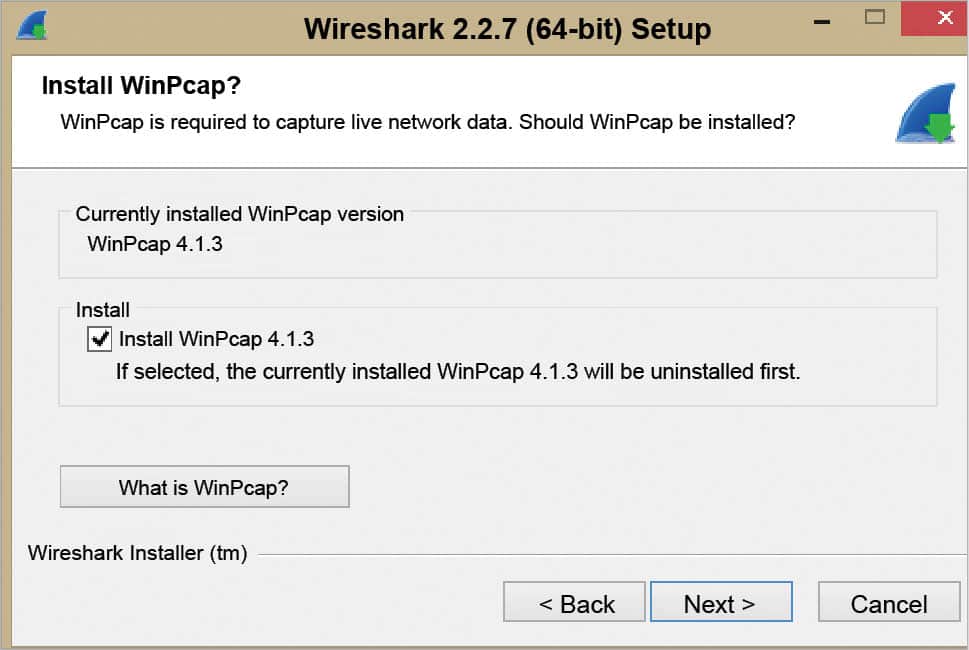
Task: Open the "What is WinPcap?" info
Action: 204,487
